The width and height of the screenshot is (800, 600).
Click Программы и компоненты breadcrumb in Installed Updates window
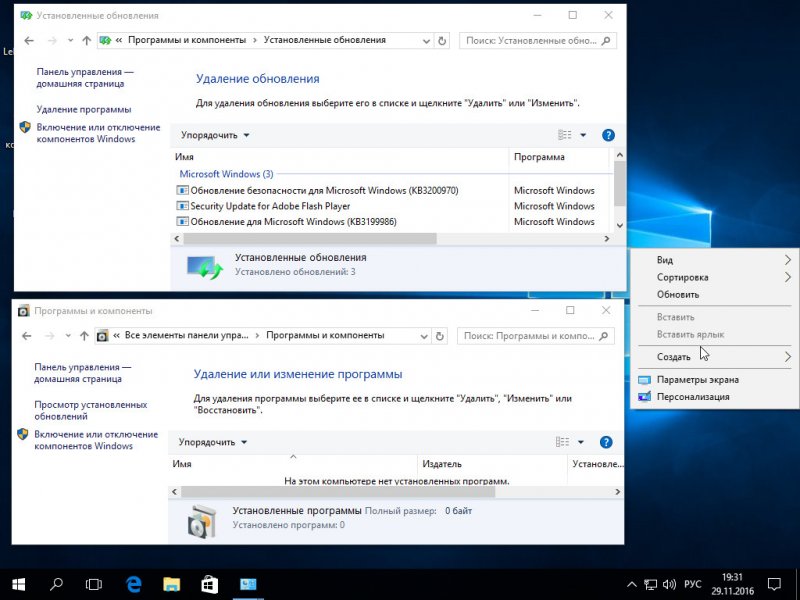(187, 40)
